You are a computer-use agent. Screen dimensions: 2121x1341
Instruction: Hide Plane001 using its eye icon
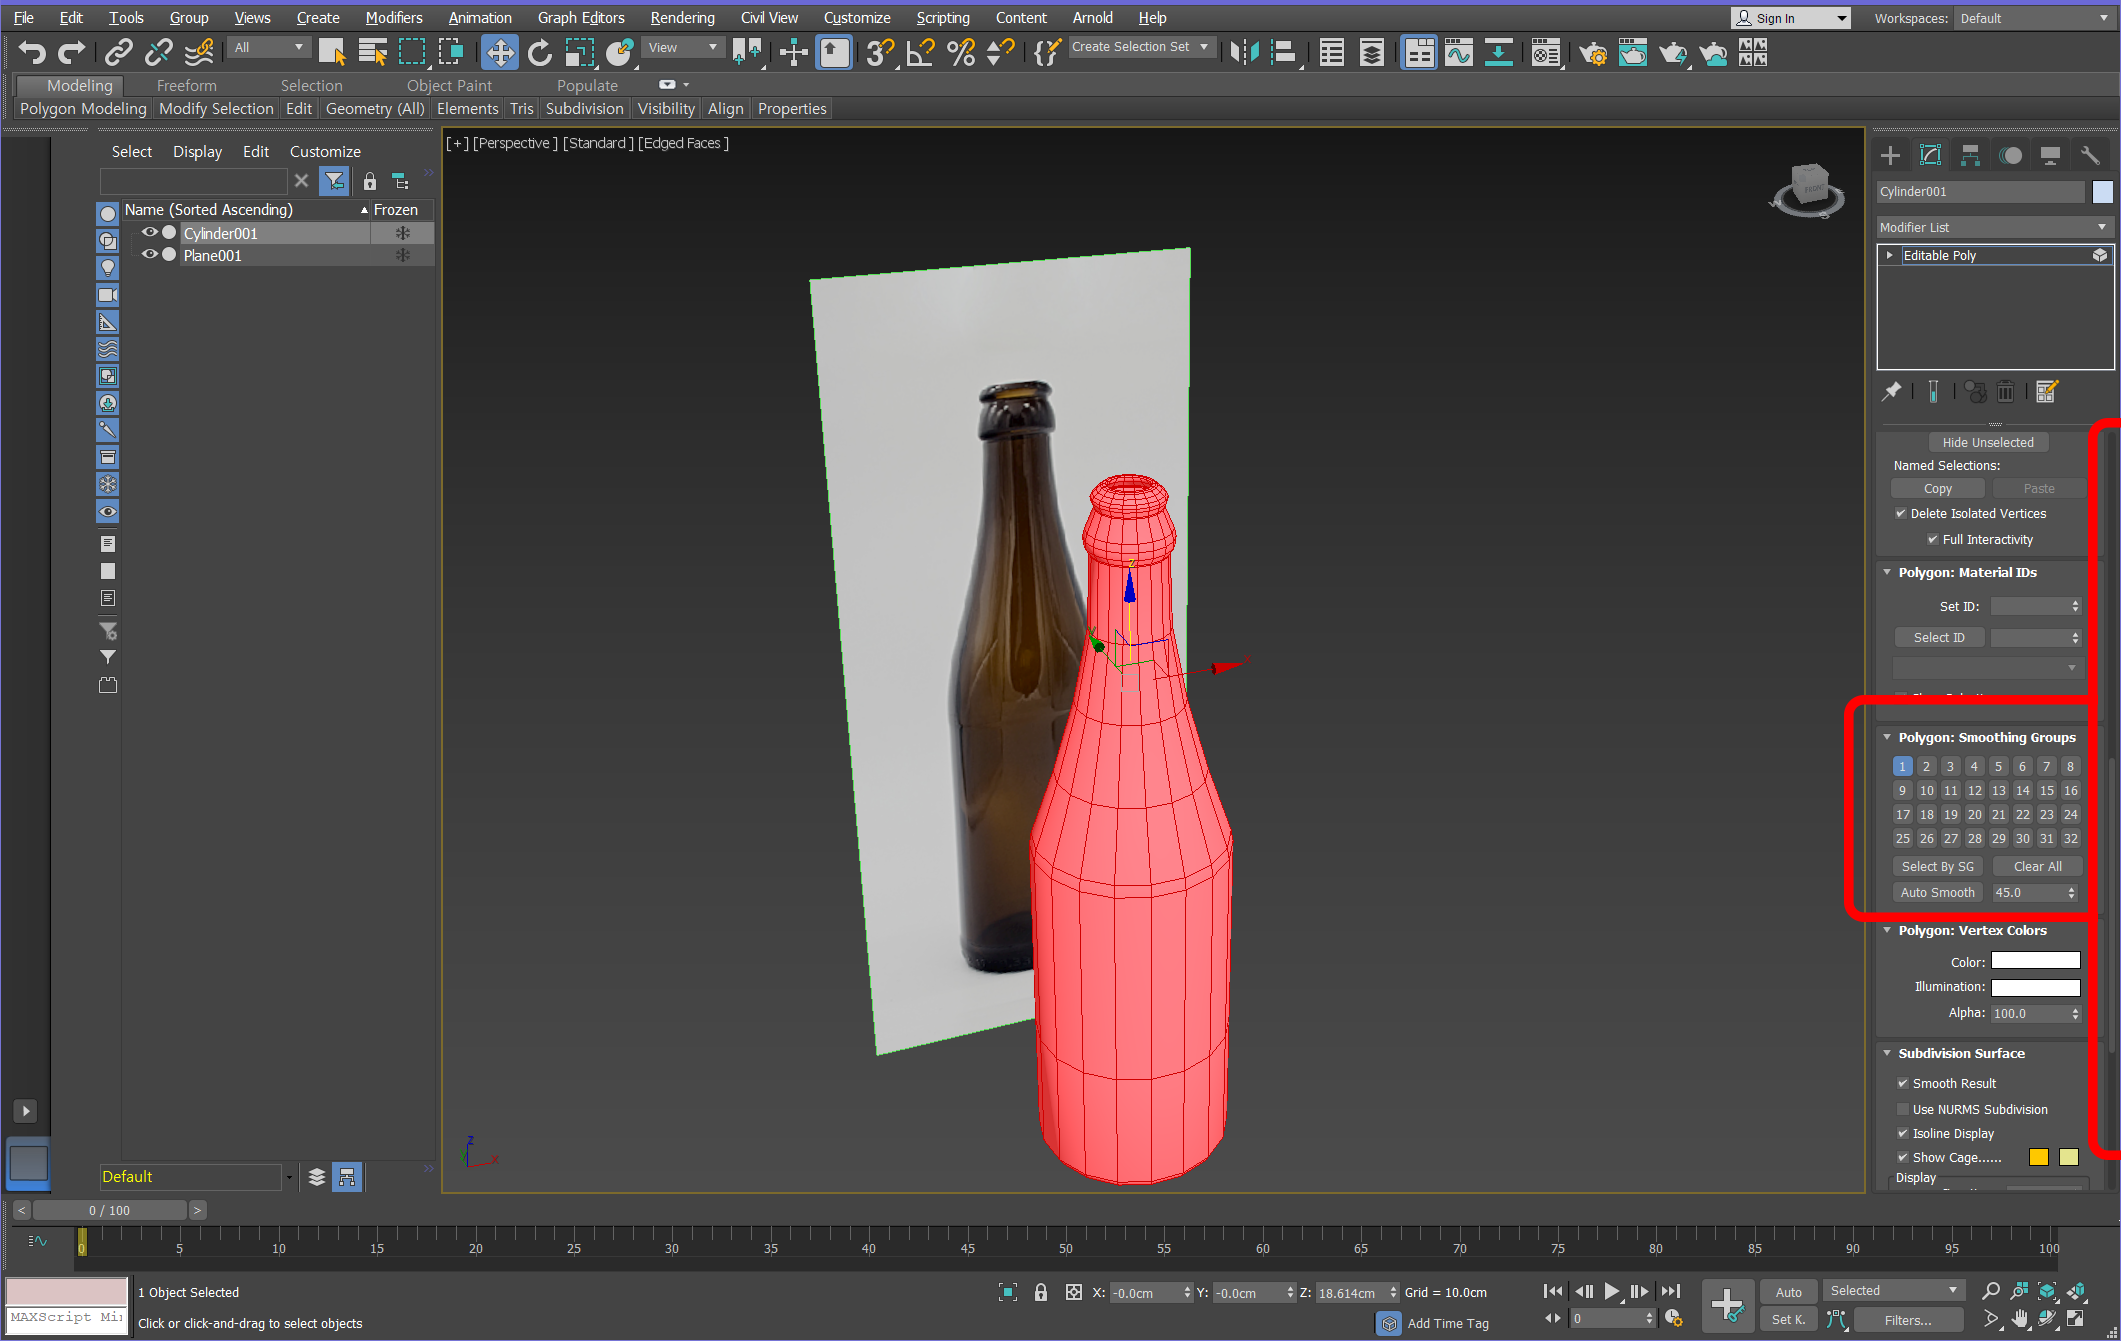(150, 255)
